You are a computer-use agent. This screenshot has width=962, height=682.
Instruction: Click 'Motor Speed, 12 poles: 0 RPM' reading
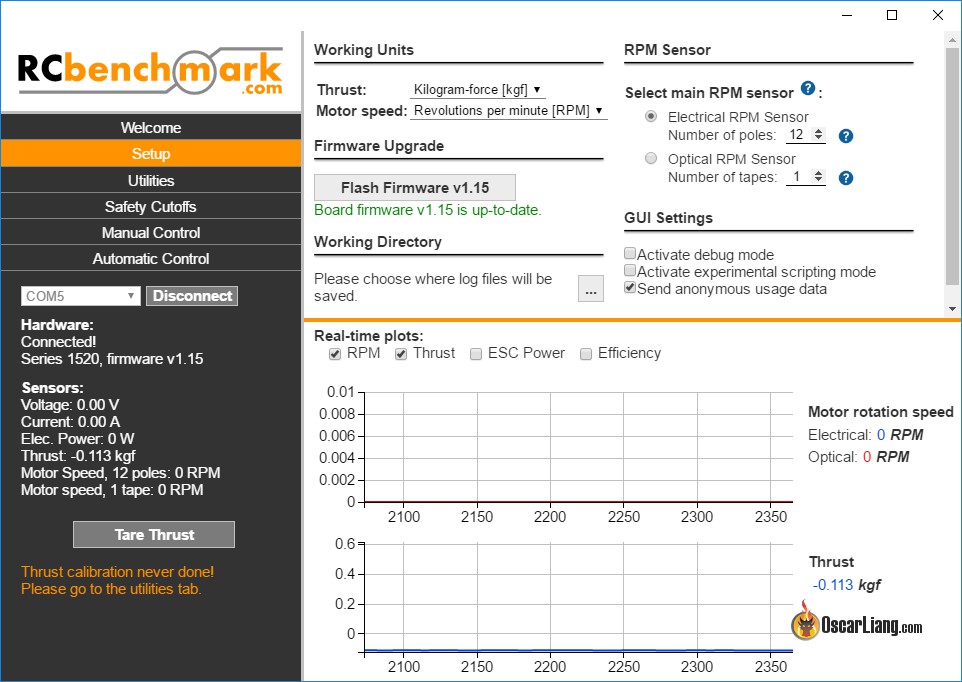point(120,473)
